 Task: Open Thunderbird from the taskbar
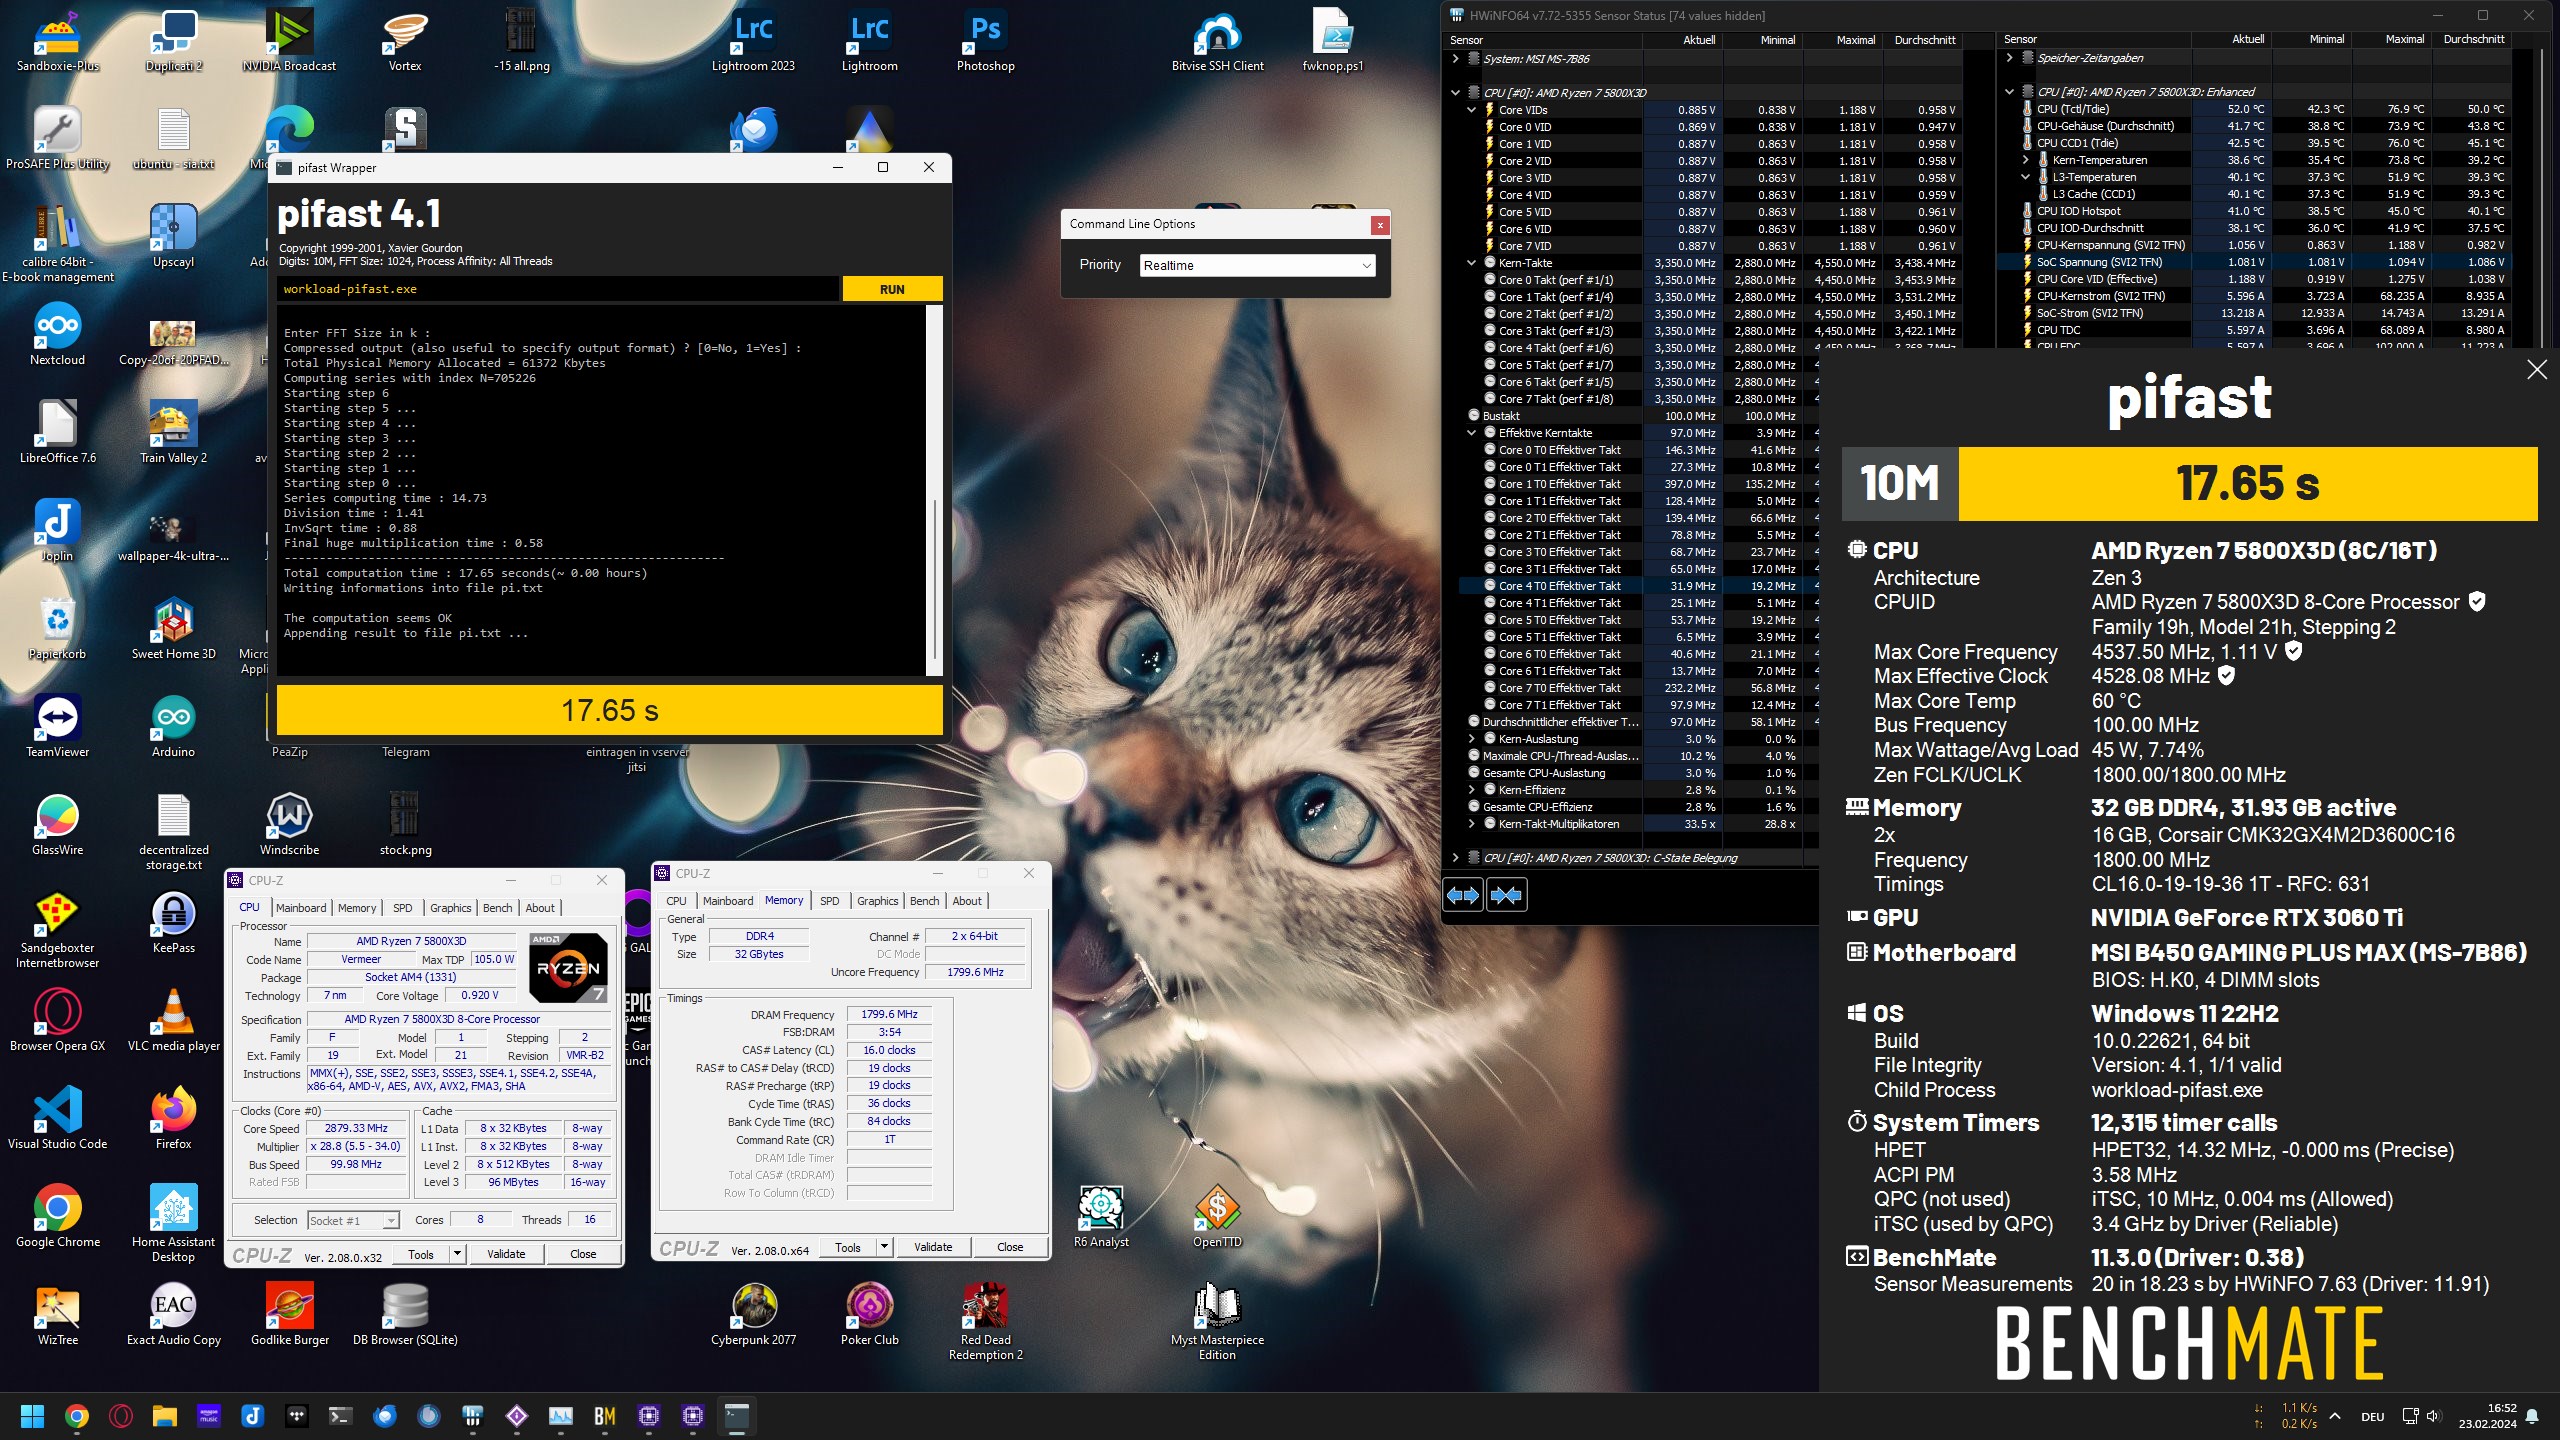coord(384,1416)
